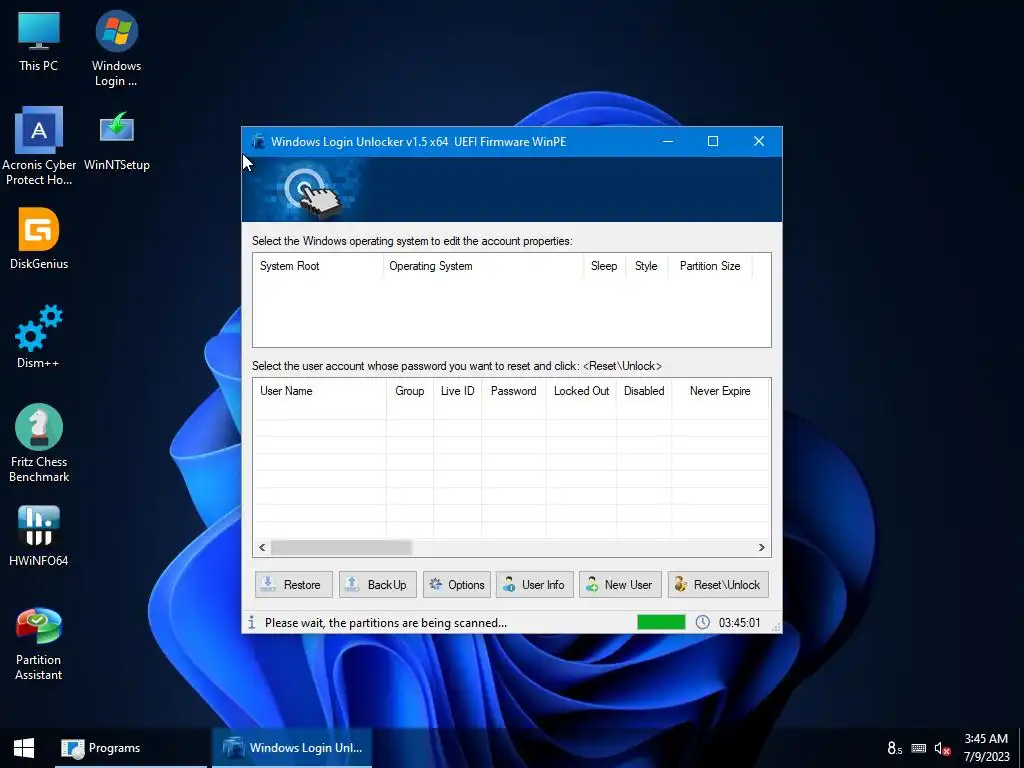Open the taskbar clock and date
The height and width of the screenshot is (768, 1024).
coord(986,748)
